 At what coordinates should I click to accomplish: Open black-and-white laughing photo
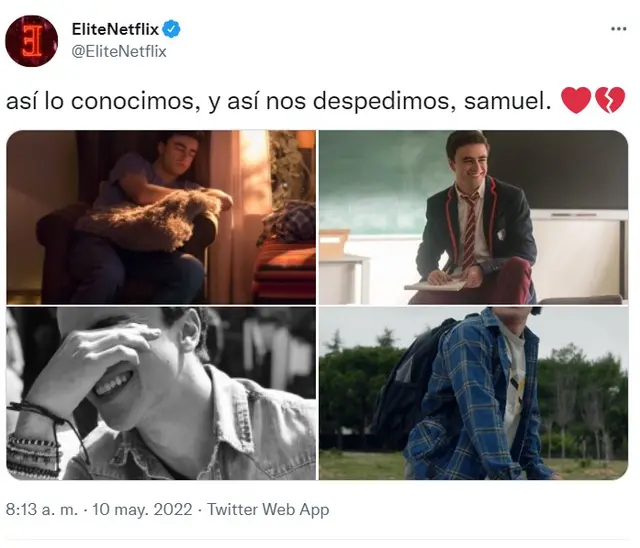pyautogui.click(x=161, y=393)
